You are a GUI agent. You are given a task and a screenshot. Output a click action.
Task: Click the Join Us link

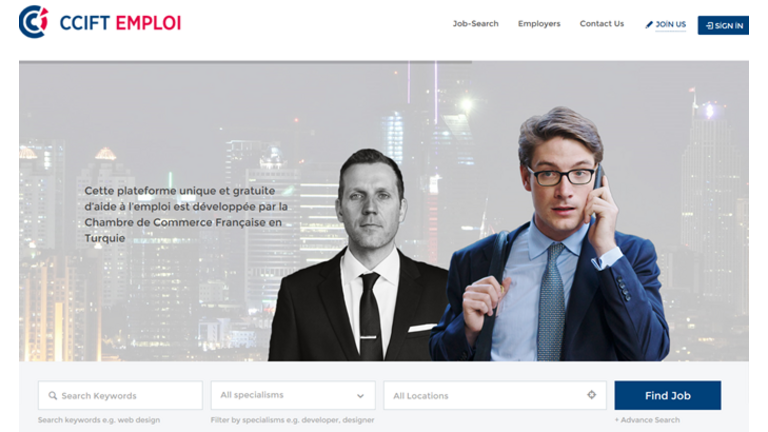click(670, 24)
